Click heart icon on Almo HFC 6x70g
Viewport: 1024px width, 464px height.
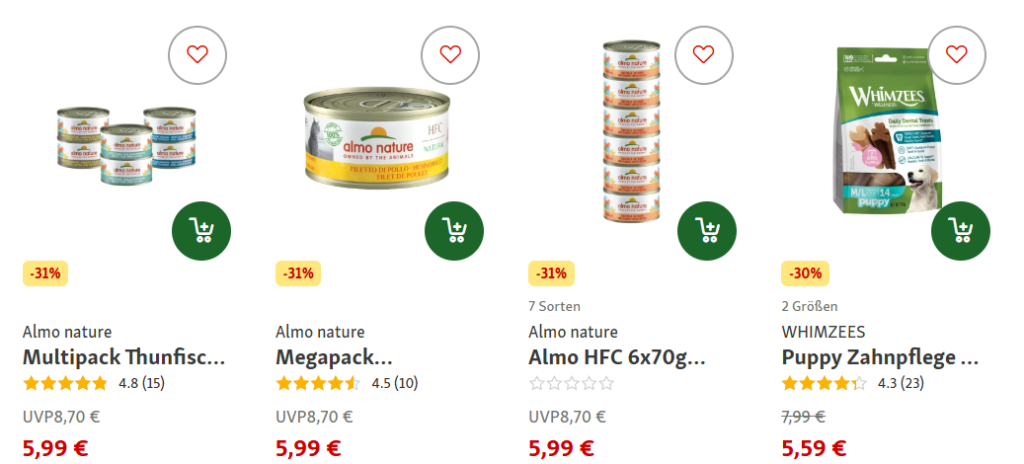[x=703, y=54]
